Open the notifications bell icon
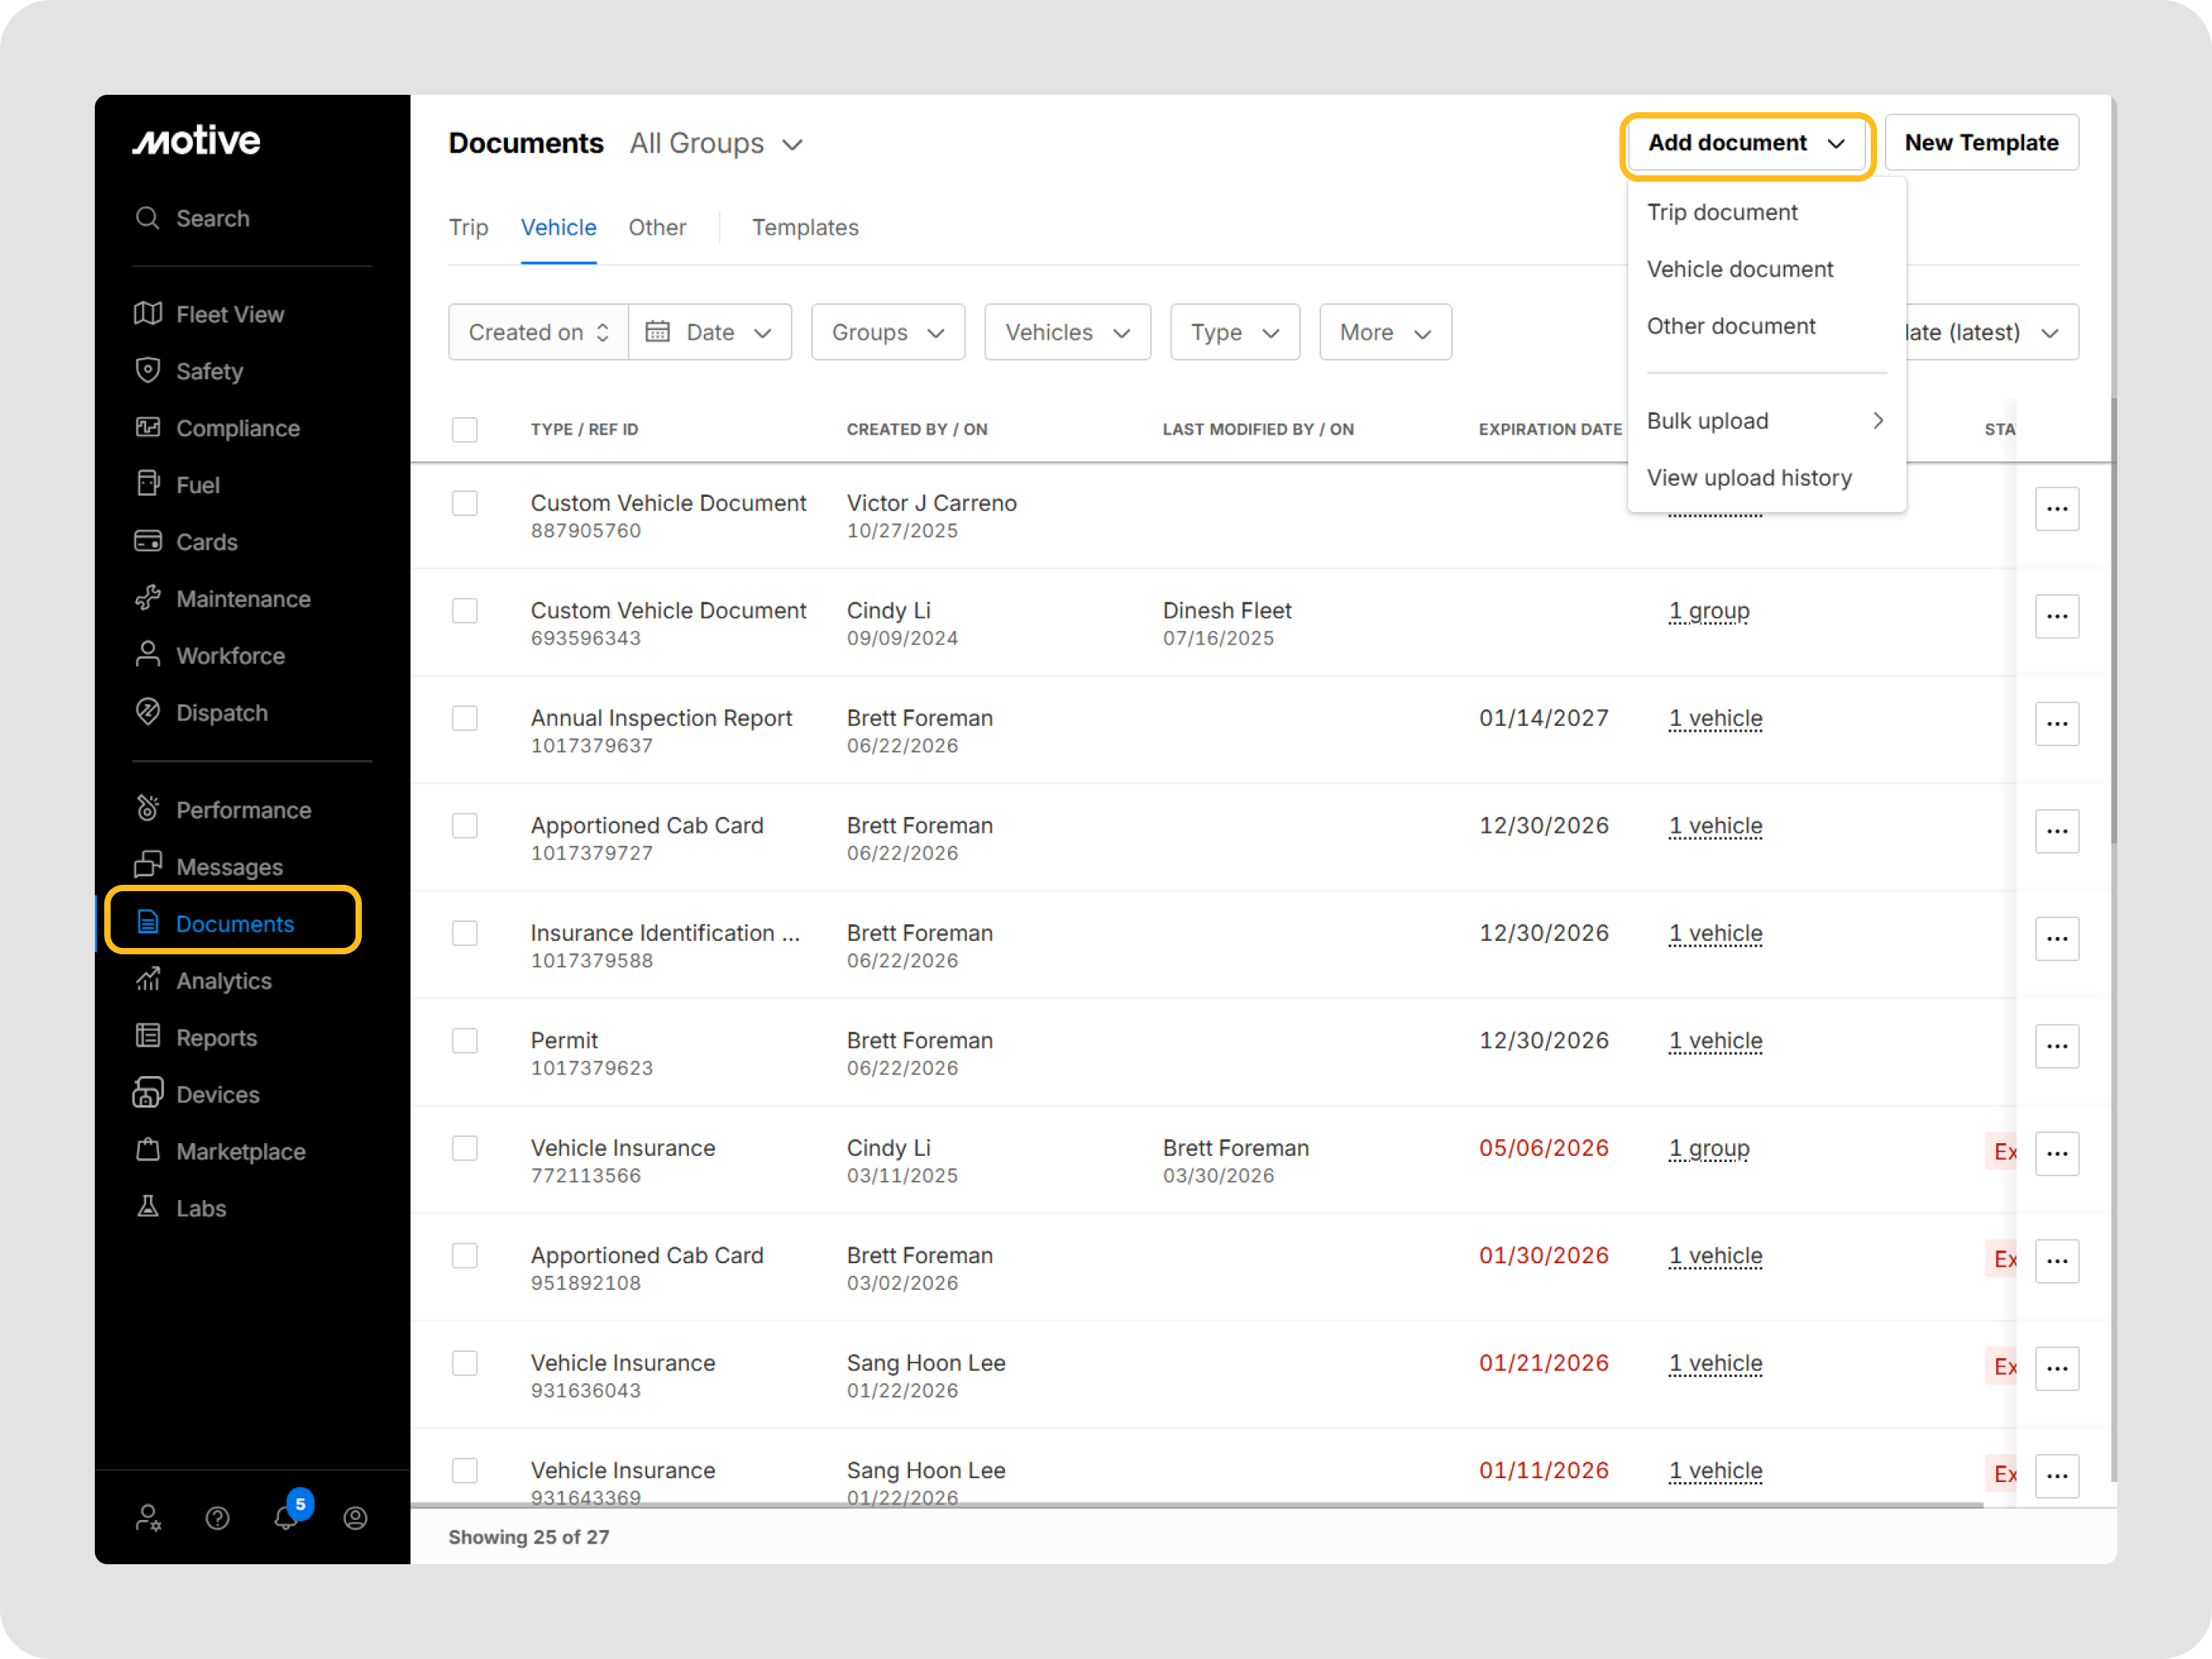This screenshot has height=1659, width=2212. point(287,1517)
